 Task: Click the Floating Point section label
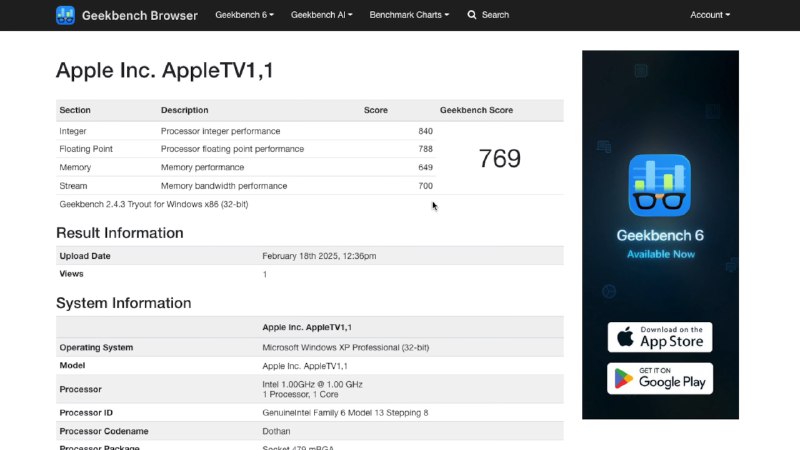[86, 149]
